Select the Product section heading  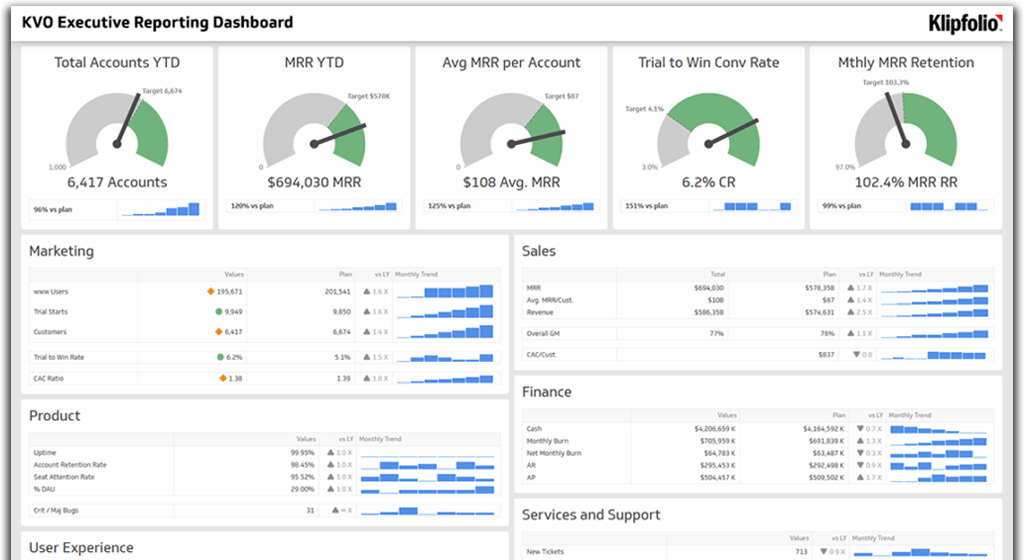coord(55,416)
